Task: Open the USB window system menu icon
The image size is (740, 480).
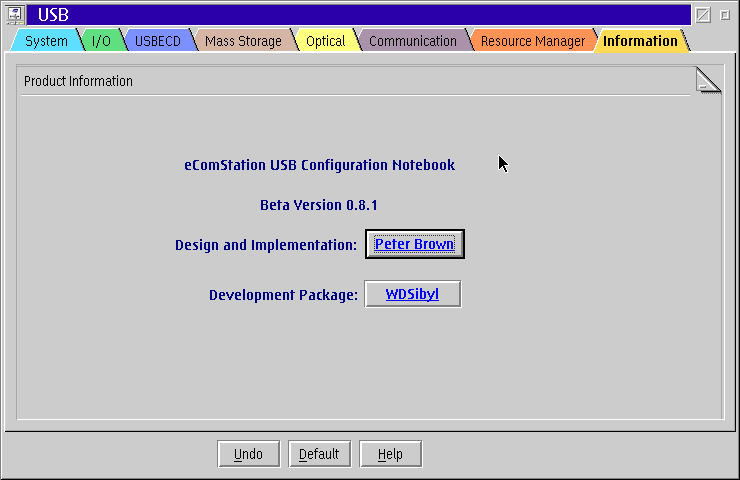Action: tap(15, 15)
